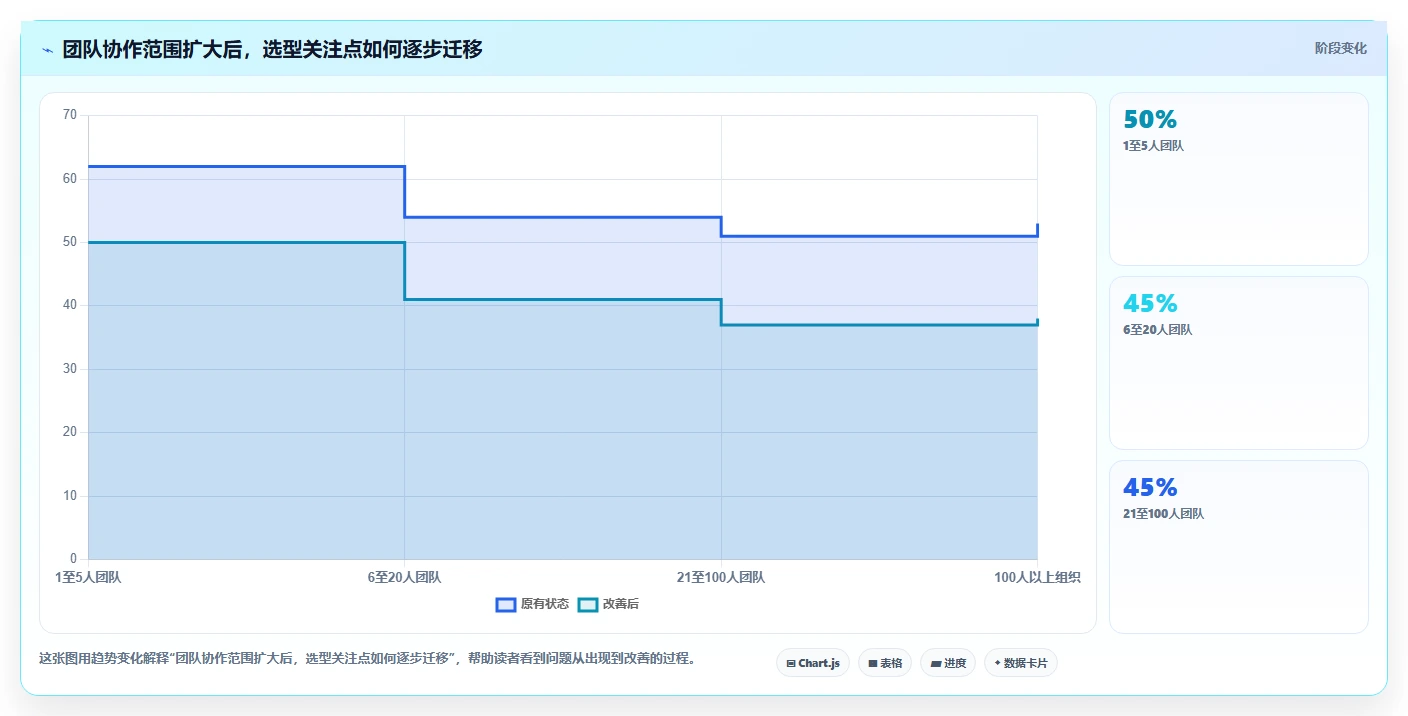Click the 进度 tag

[948, 663]
